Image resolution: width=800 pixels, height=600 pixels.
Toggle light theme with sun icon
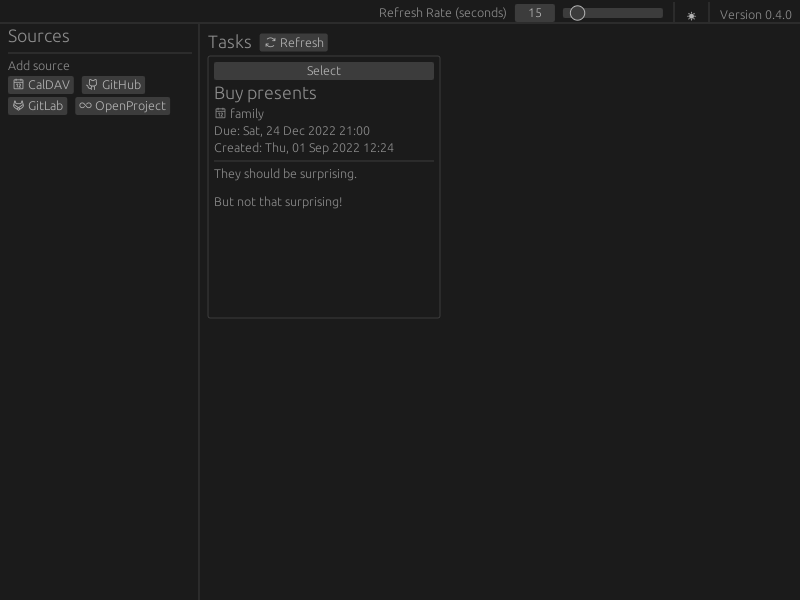click(x=691, y=16)
